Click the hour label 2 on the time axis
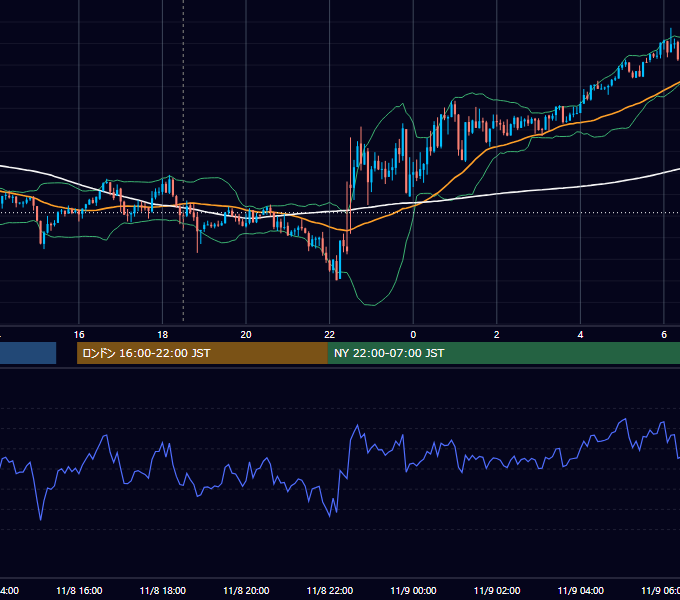The image size is (680, 600). pyautogui.click(x=497, y=335)
